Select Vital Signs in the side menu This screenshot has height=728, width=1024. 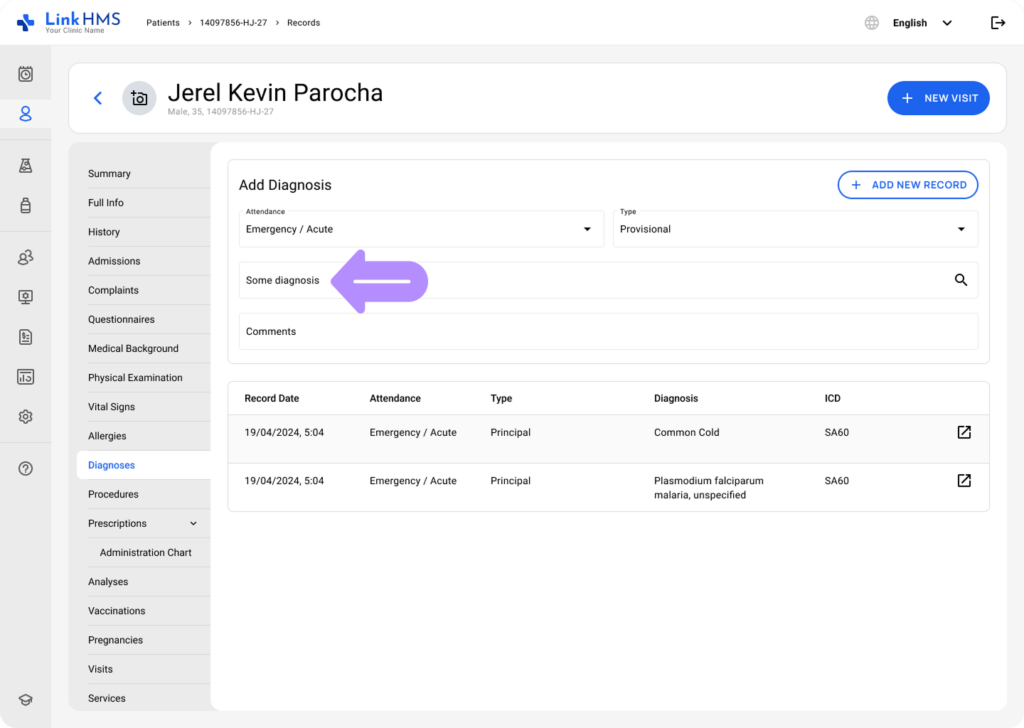point(111,407)
